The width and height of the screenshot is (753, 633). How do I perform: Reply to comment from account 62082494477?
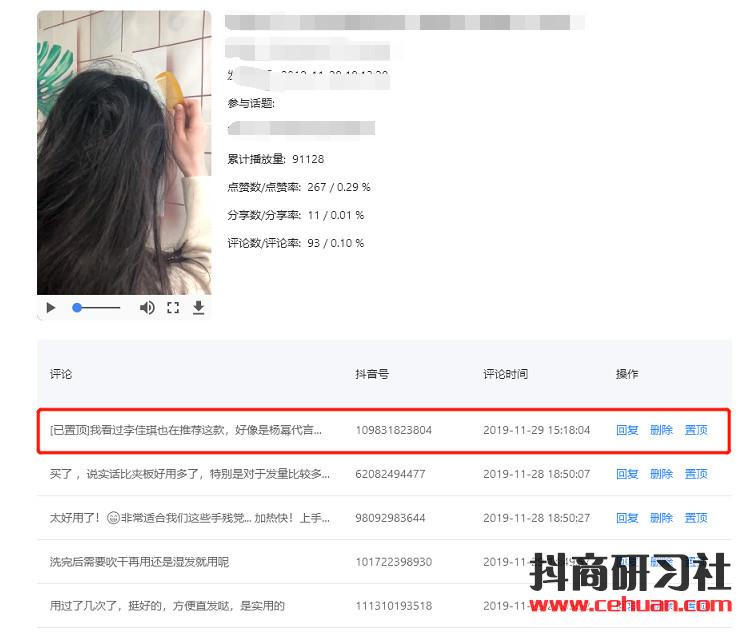(x=627, y=474)
